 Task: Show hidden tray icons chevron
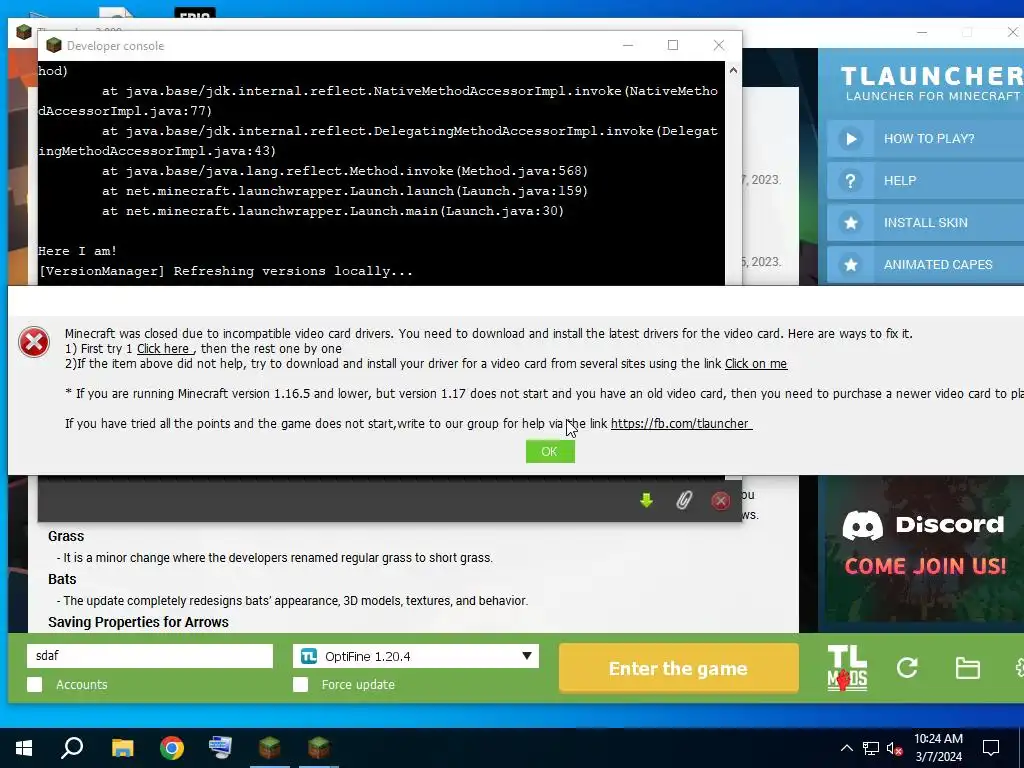(x=846, y=748)
